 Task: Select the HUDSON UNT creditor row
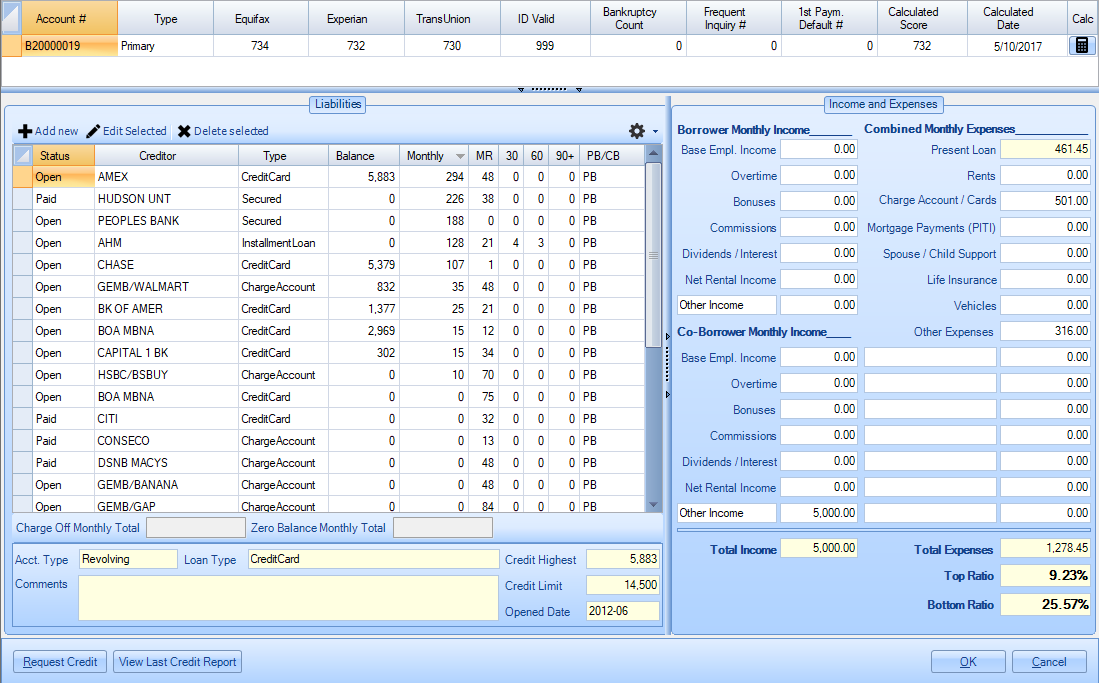click(x=328, y=199)
